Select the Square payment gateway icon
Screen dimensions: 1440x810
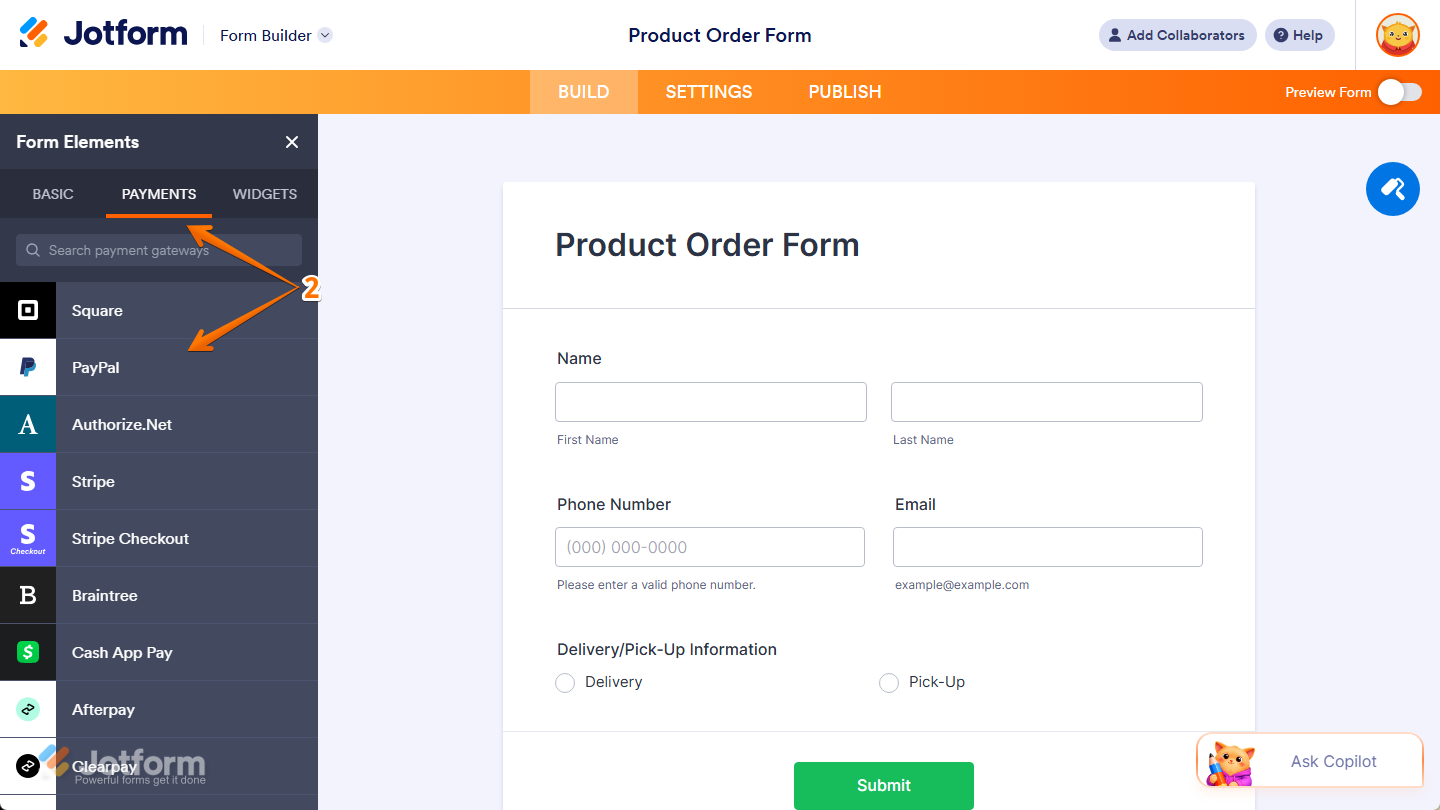(x=27, y=310)
